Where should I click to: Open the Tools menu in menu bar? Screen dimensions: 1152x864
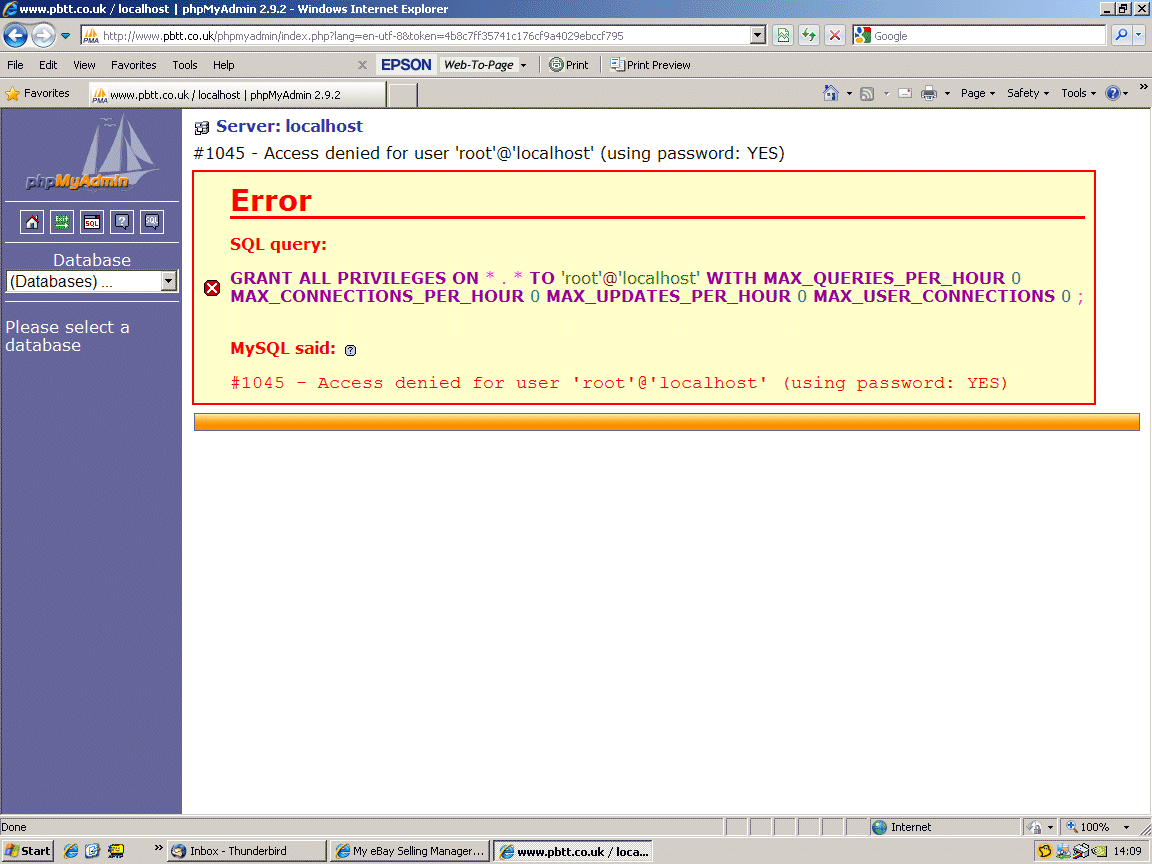184,65
